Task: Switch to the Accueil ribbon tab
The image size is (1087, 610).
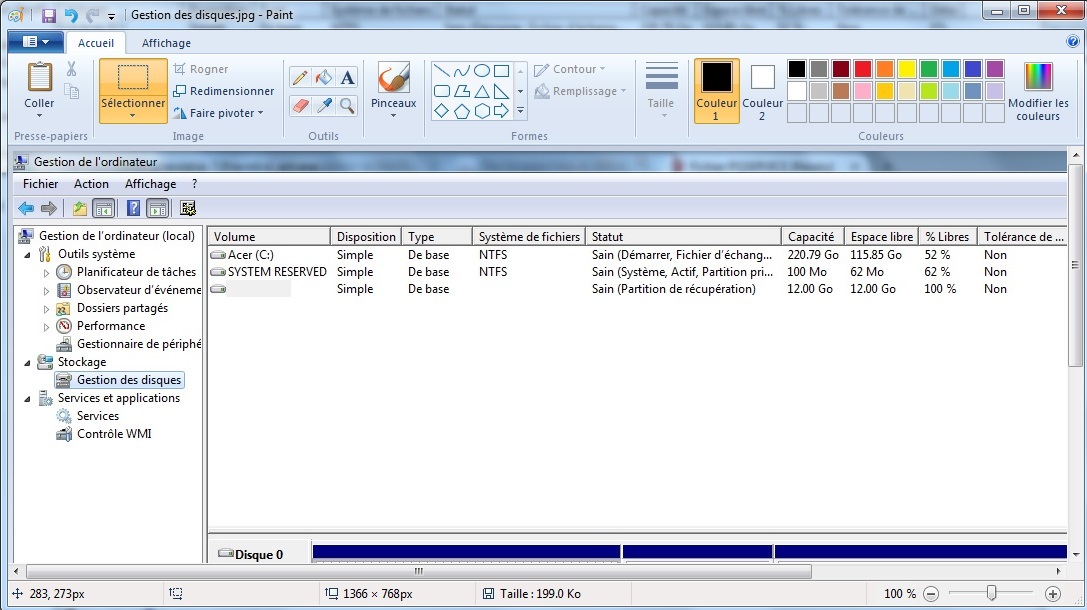Action: [x=96, y=43]
